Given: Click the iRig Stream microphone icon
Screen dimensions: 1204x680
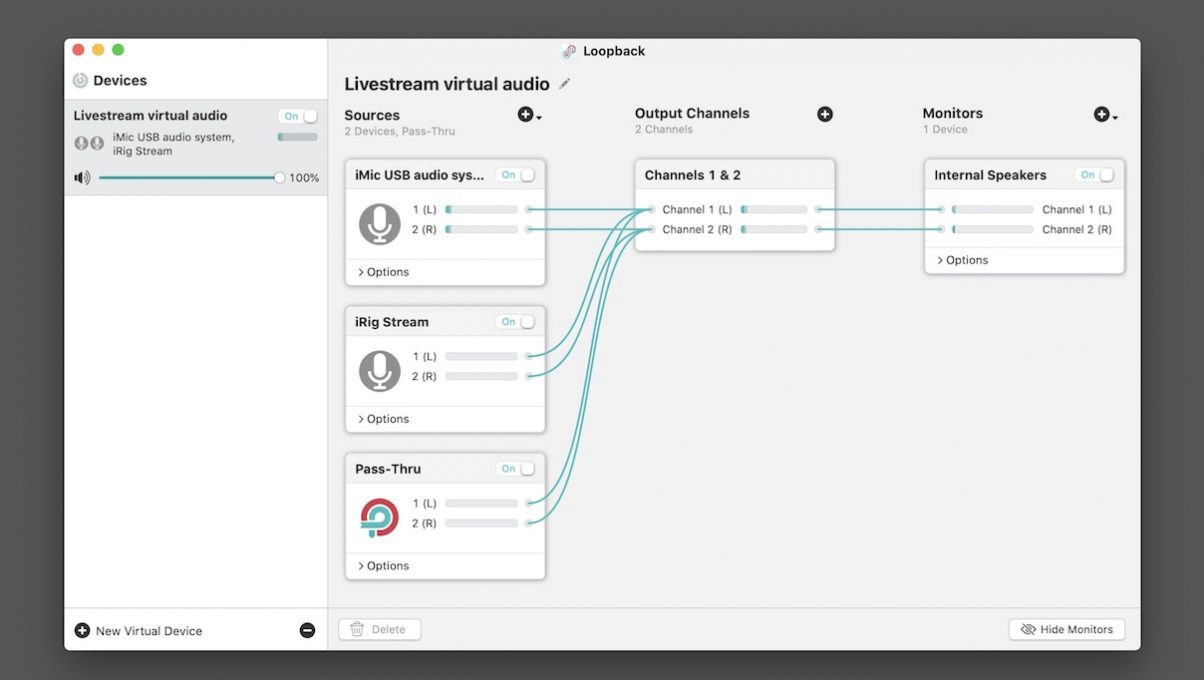Looking at the screenshot, I should pos(380,371).
